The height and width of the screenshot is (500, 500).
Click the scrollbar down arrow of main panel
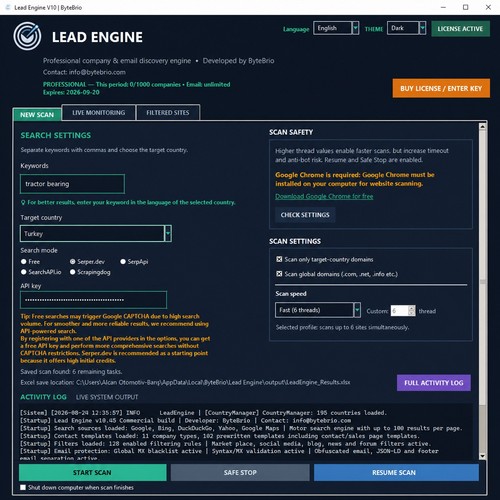[482, 456]
